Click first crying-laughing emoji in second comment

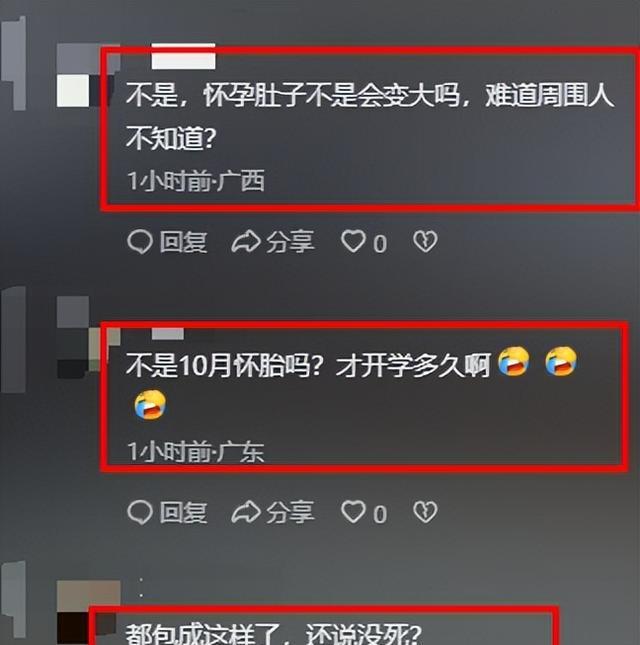click(513, 361)
